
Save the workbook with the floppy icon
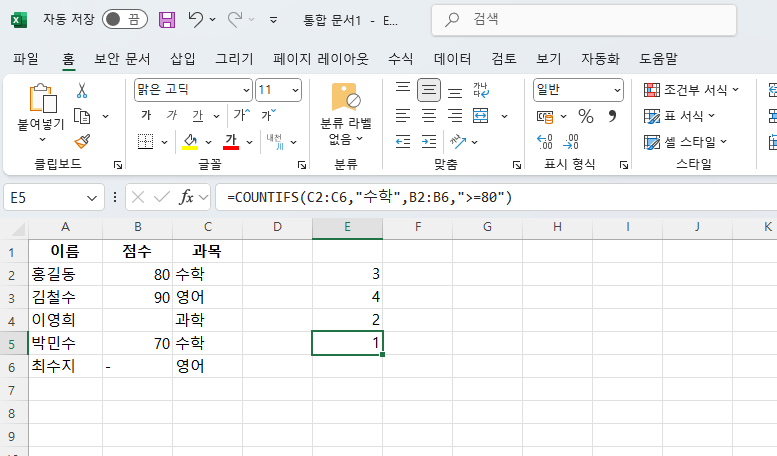pyautogui.click(x=167, y=20)
